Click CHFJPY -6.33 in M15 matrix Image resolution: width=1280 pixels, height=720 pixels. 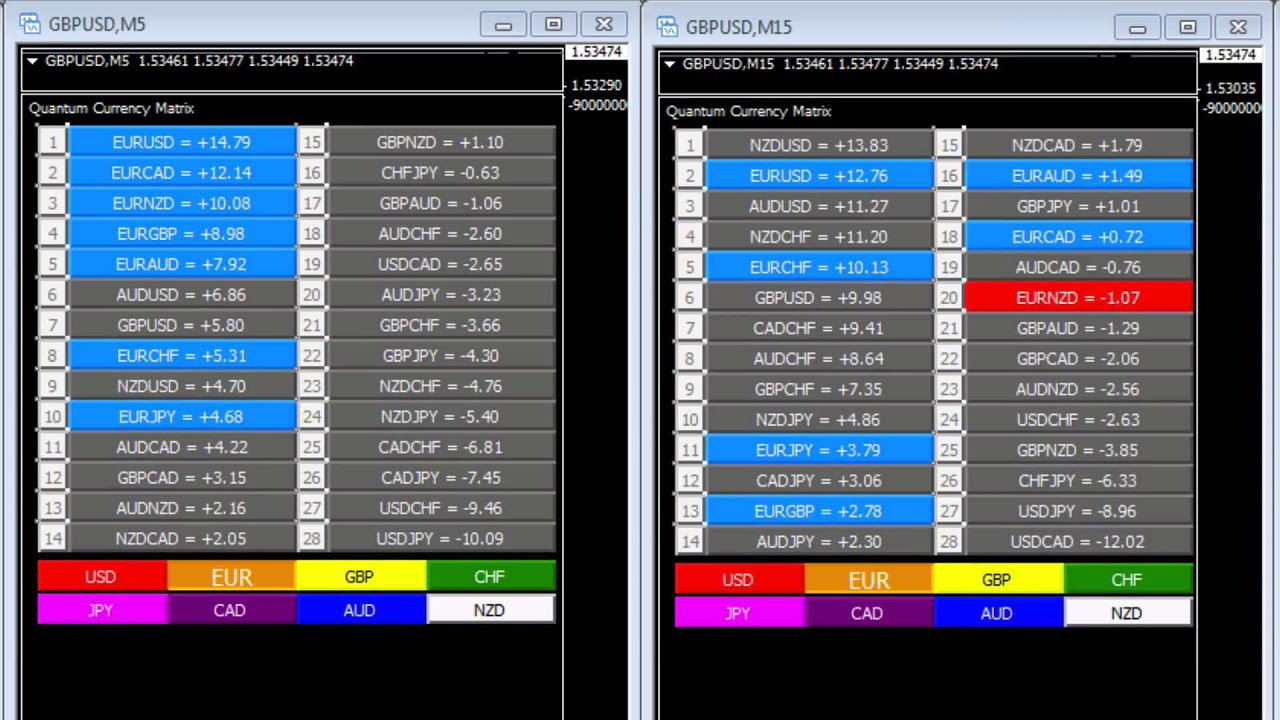(x=1078, y=481)
